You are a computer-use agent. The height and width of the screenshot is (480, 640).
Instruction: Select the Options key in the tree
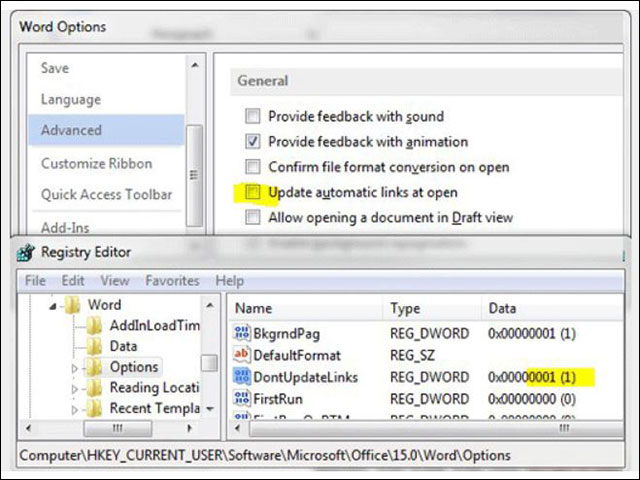134,367
